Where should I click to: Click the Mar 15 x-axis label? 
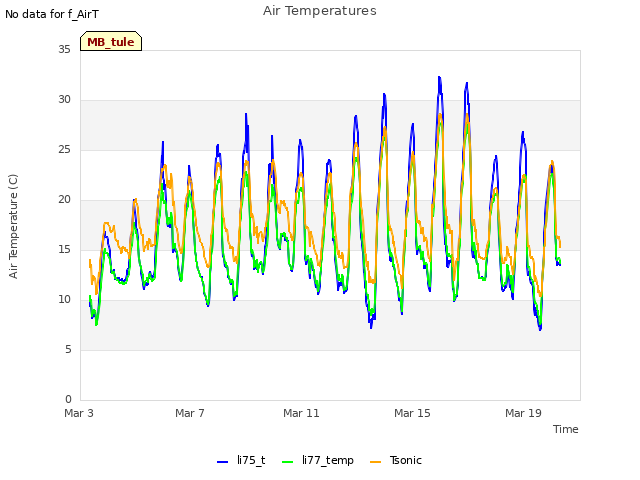click(x=412, y=413)
